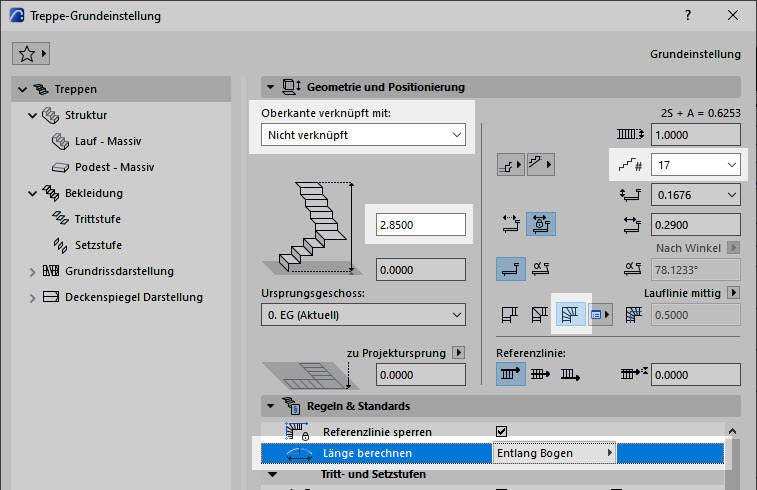Choose the winder landing turning type

click(540, 315)
